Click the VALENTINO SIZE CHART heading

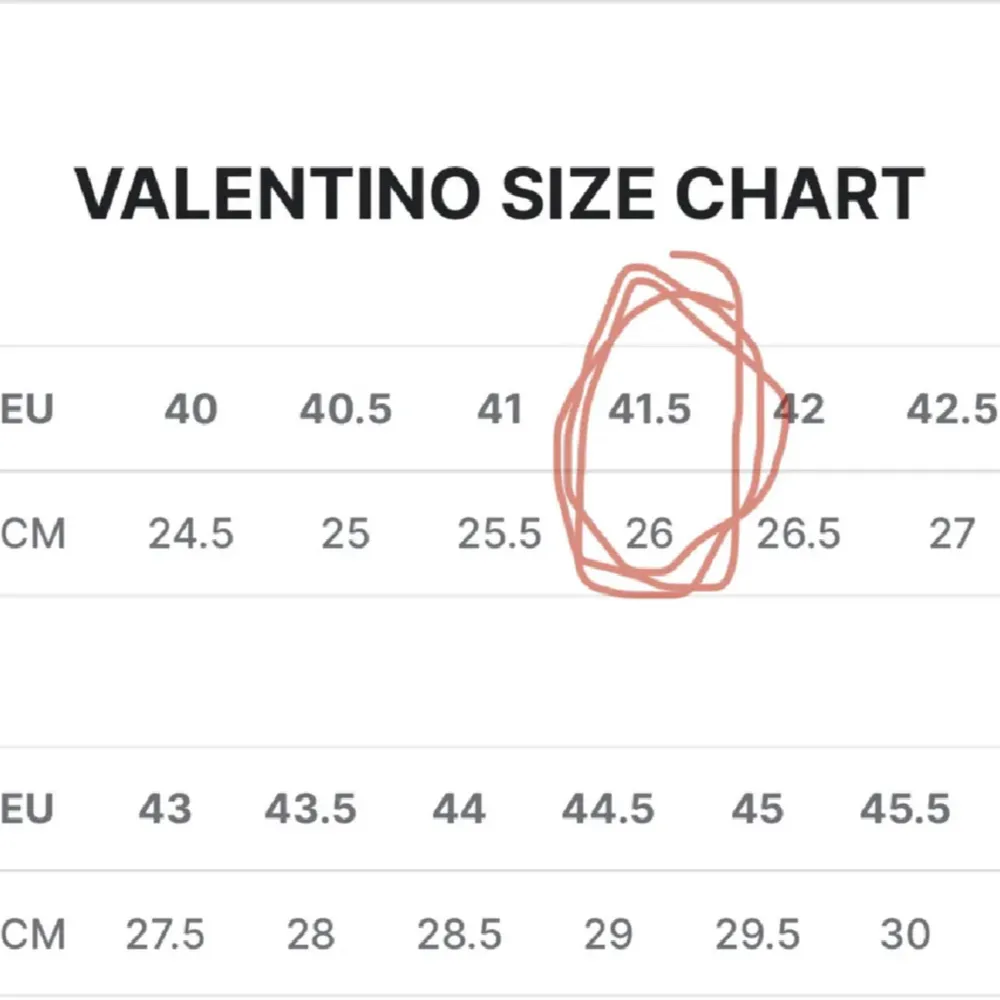click(499, 194)
